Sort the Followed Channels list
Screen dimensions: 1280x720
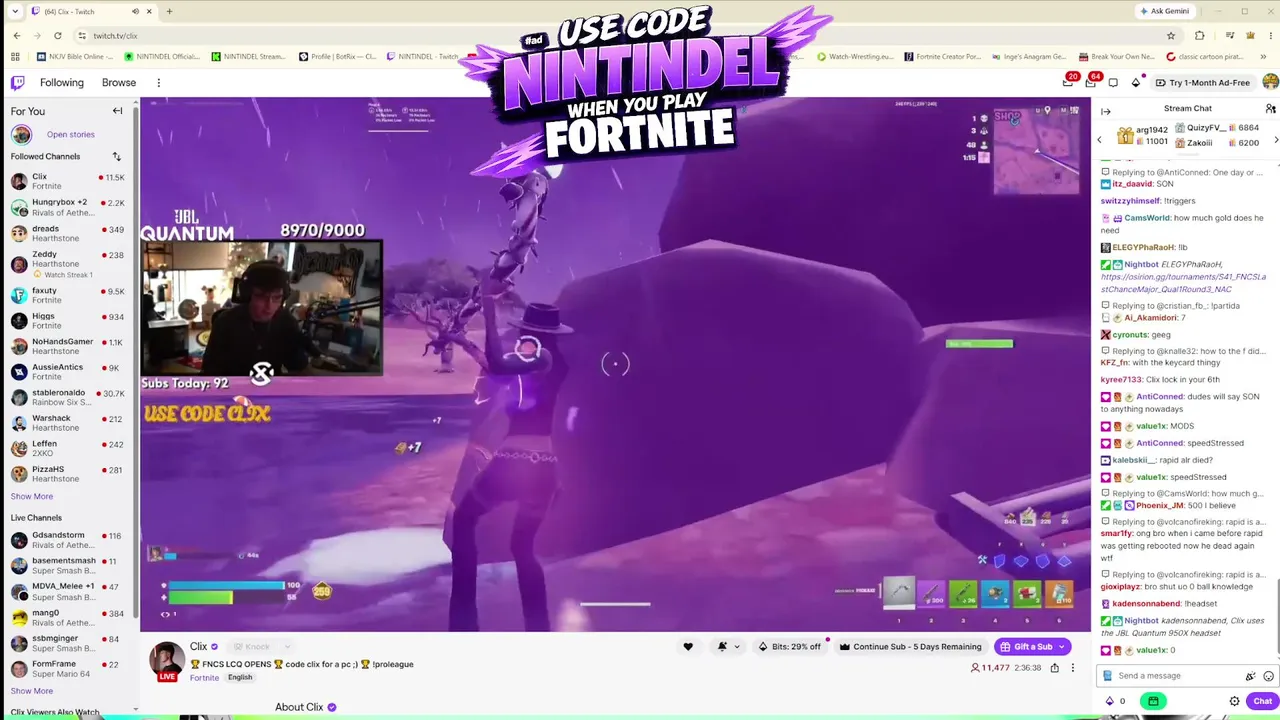click(x=116, y=157)
